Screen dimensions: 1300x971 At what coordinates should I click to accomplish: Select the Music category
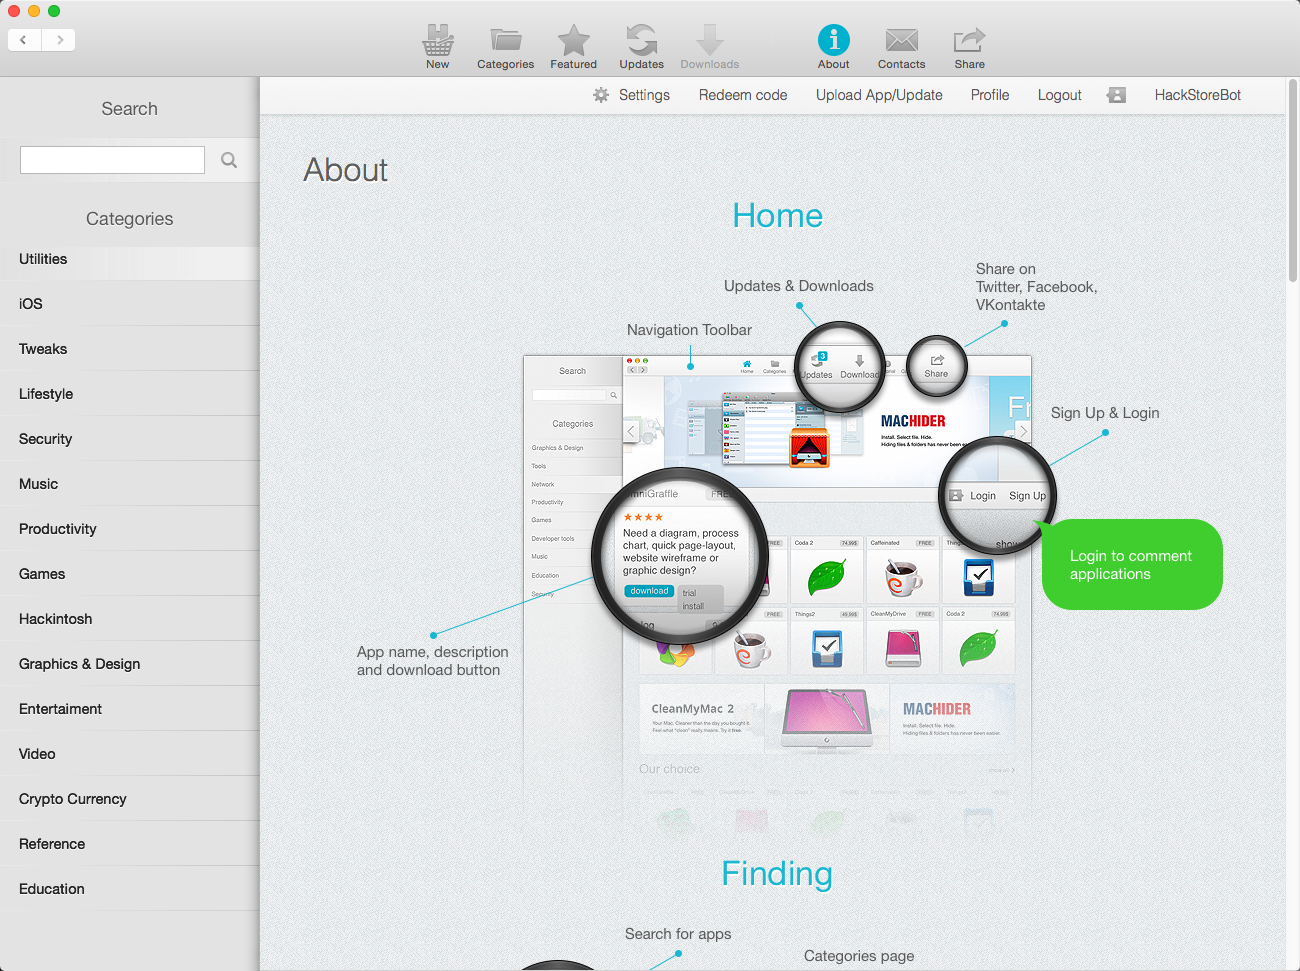[130, 484]
